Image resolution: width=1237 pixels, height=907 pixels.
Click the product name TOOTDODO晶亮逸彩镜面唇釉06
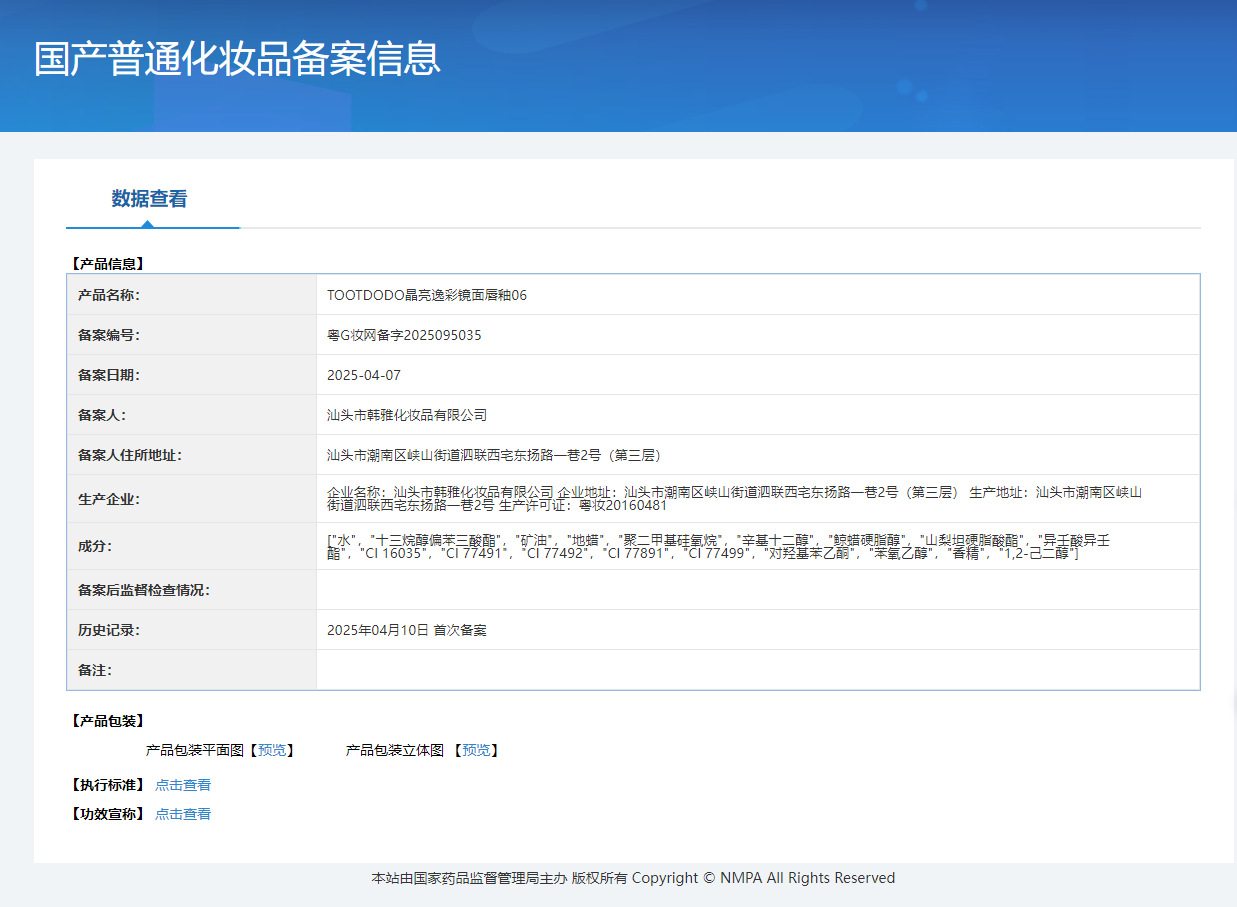point(427,295)
